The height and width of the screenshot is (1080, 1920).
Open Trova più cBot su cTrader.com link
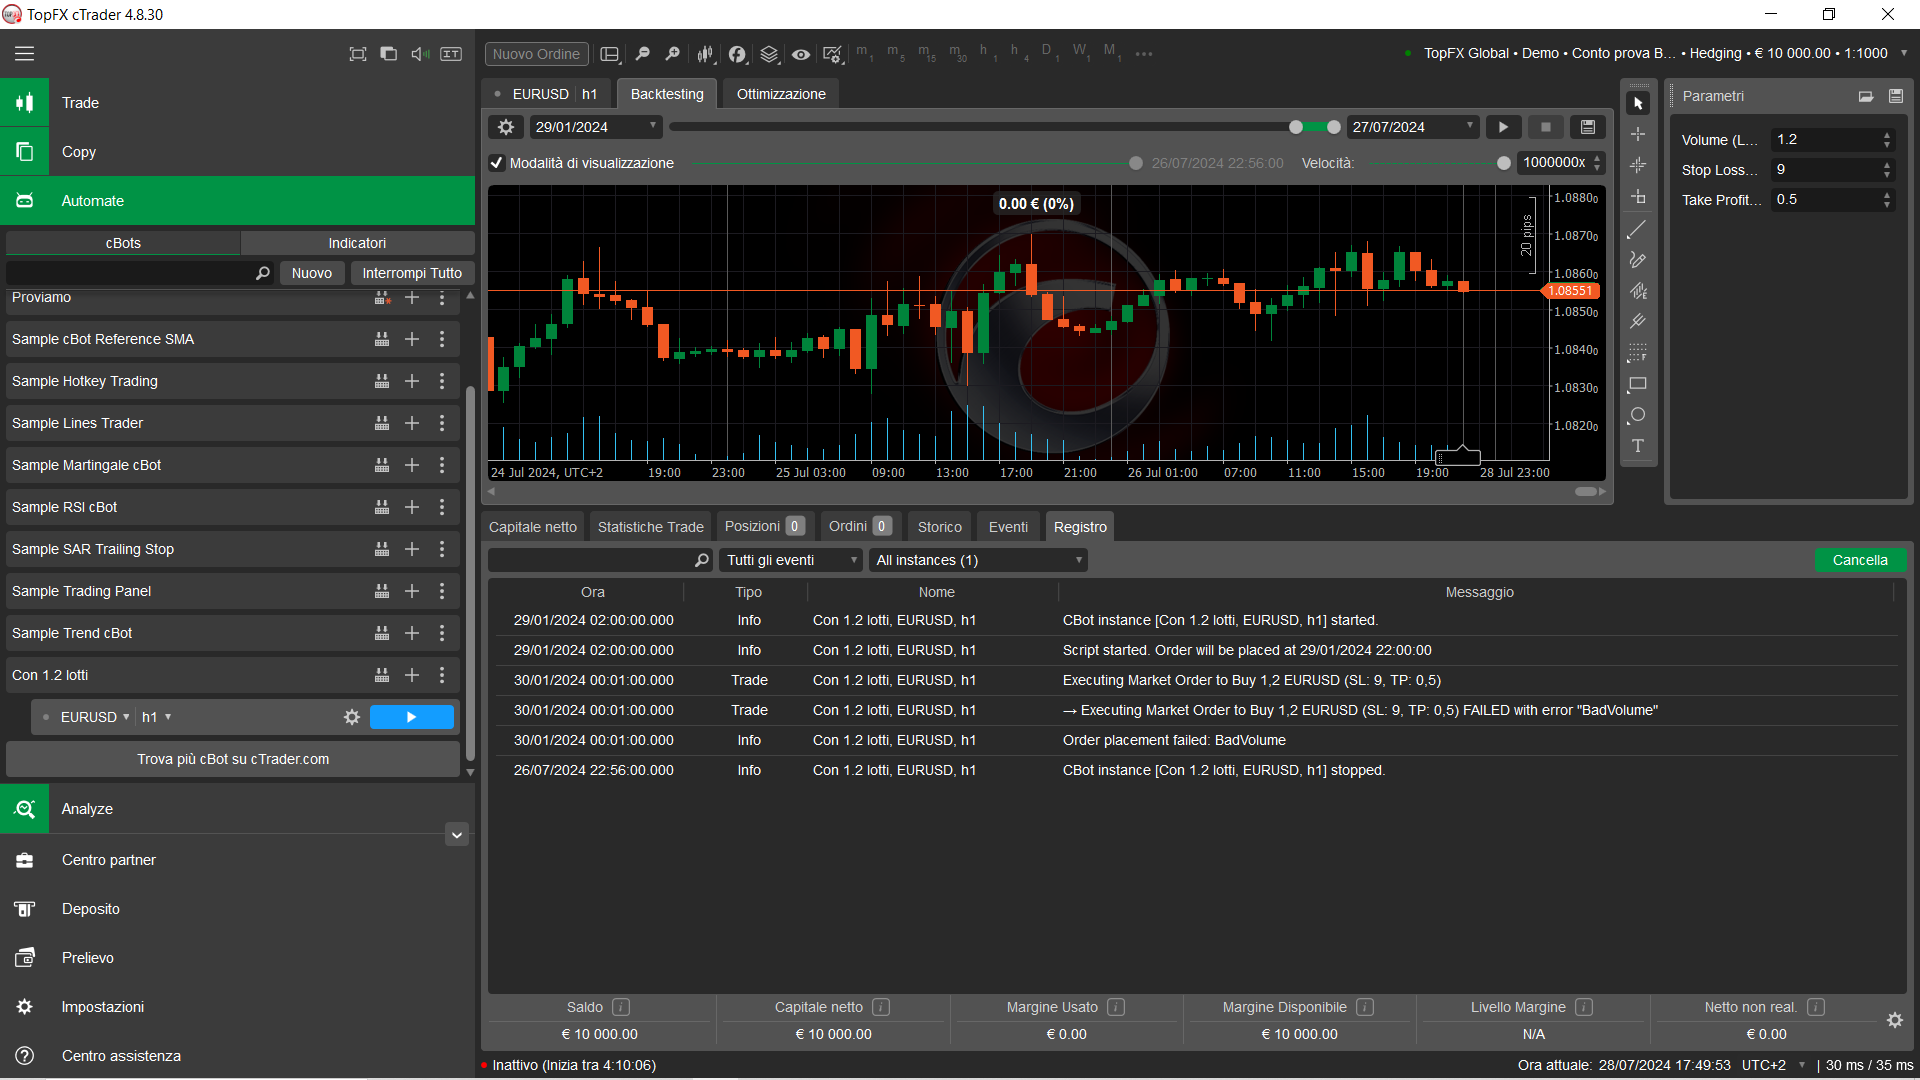(x=233, y=759)
